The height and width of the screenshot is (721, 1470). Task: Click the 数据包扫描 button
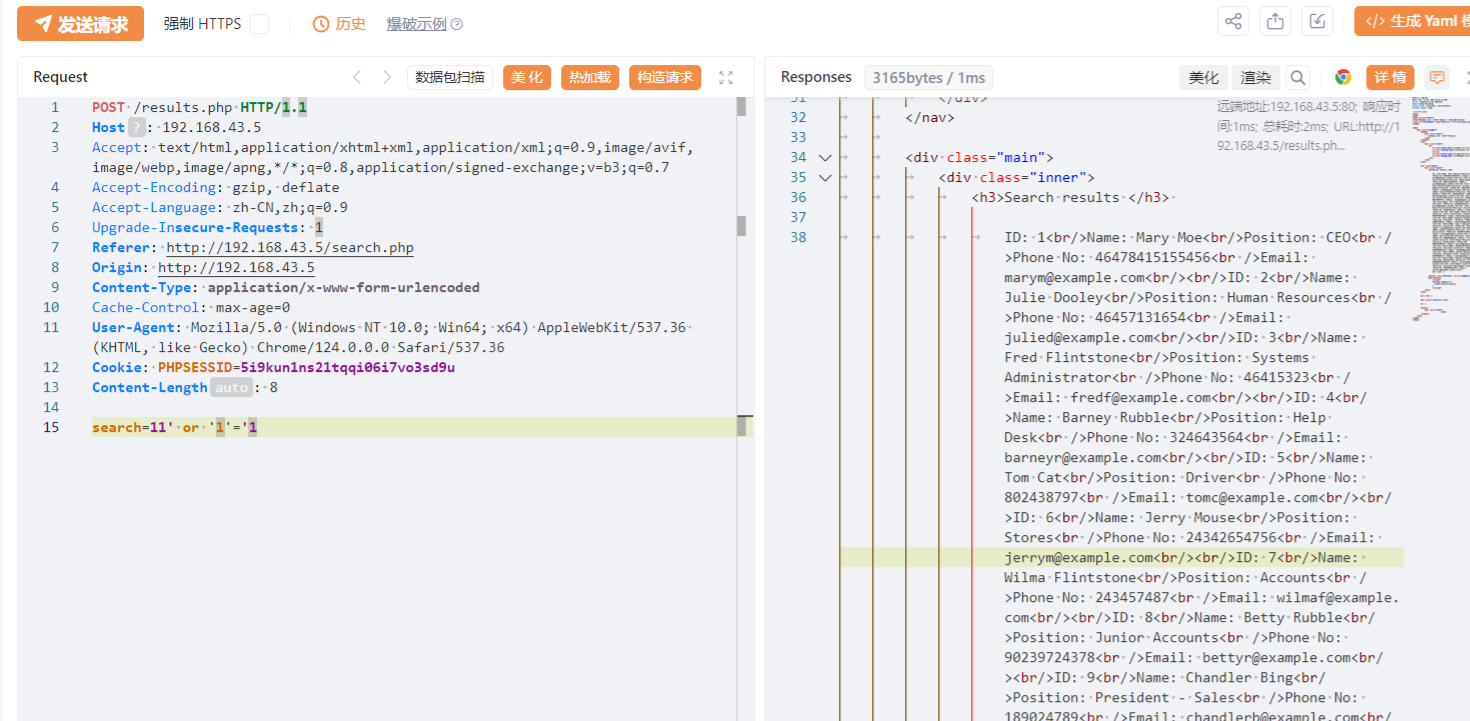coord(450,77)
